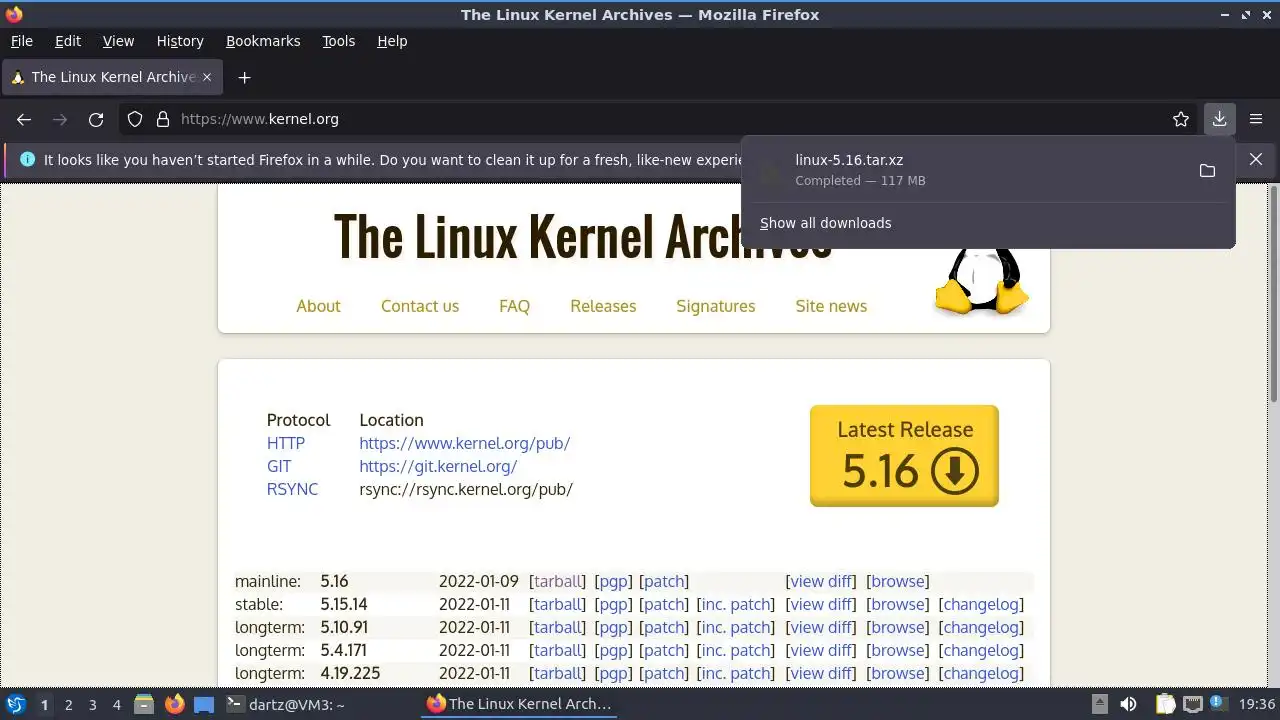The width and height of the screenshot is (1280, 720).
Task: Download the mainline 5.16 tarball
Action: pyautogui.click(x=558, y=581)
